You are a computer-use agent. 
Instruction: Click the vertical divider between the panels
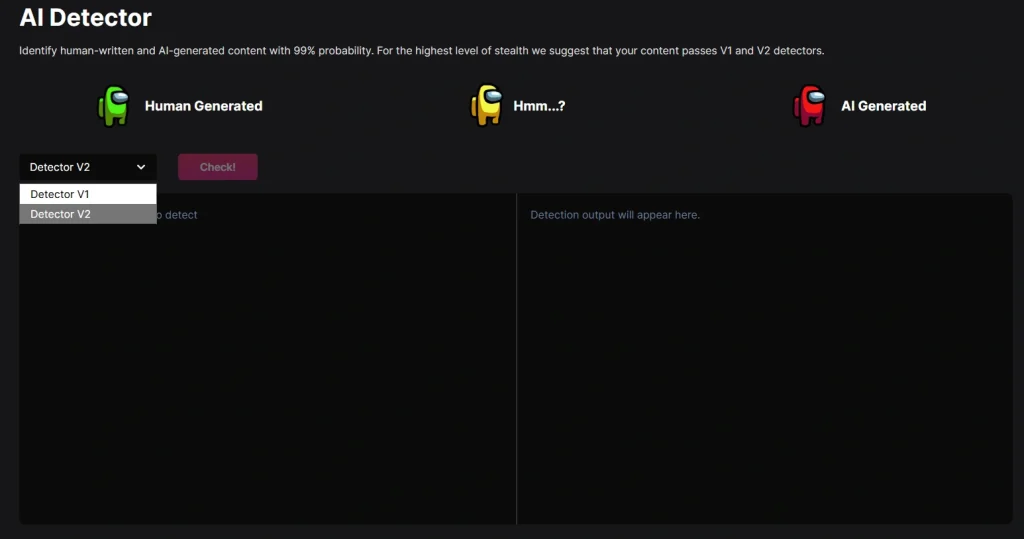516,358
